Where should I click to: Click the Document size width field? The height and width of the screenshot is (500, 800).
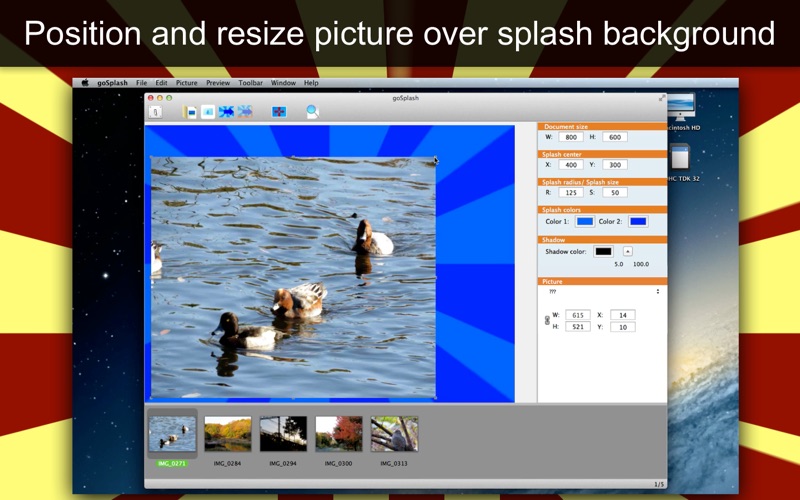point(571,137)
